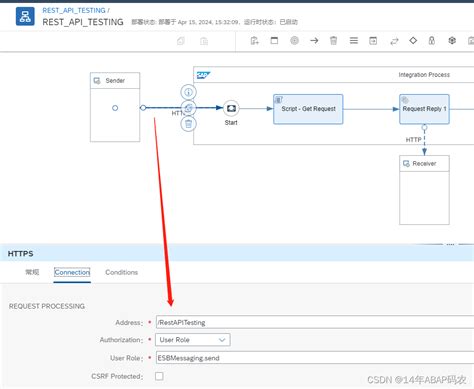Switch to the Conditions tab
This screenshot has width=474, height=389.
tap(121, 272)
